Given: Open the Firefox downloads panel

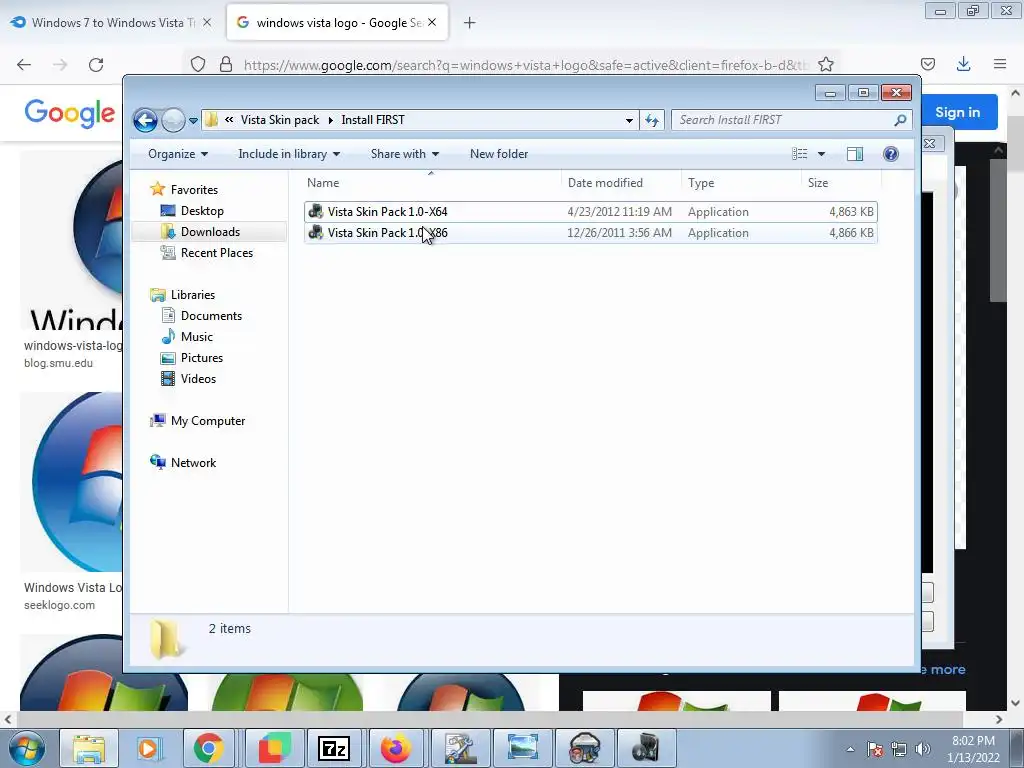Looking at the screenshot, I should point(963,64).
